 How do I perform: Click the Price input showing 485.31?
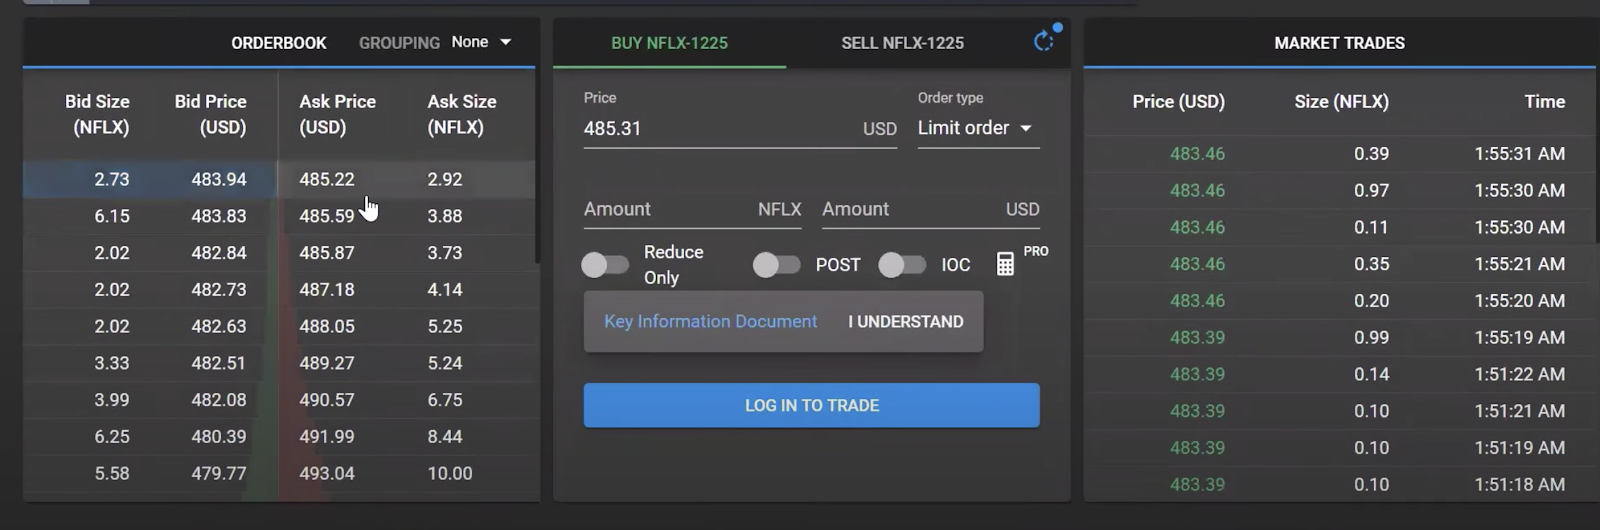click(740, 129)
